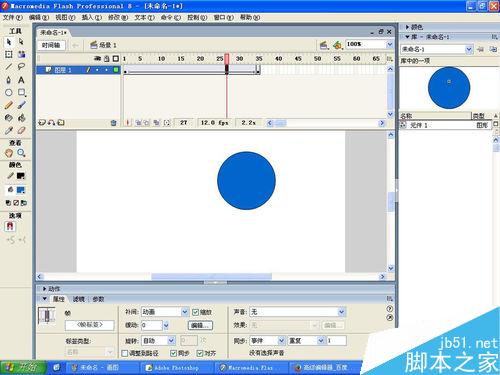Select the Oval tool
This screenshot has width=500, height=375.
(x=9, y=93)
